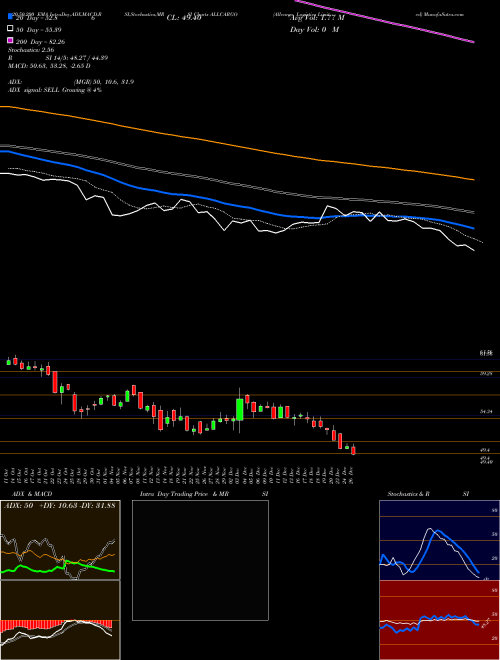Click the large green candlestick in early December
The image size is (500, 660).
point(239,410)
